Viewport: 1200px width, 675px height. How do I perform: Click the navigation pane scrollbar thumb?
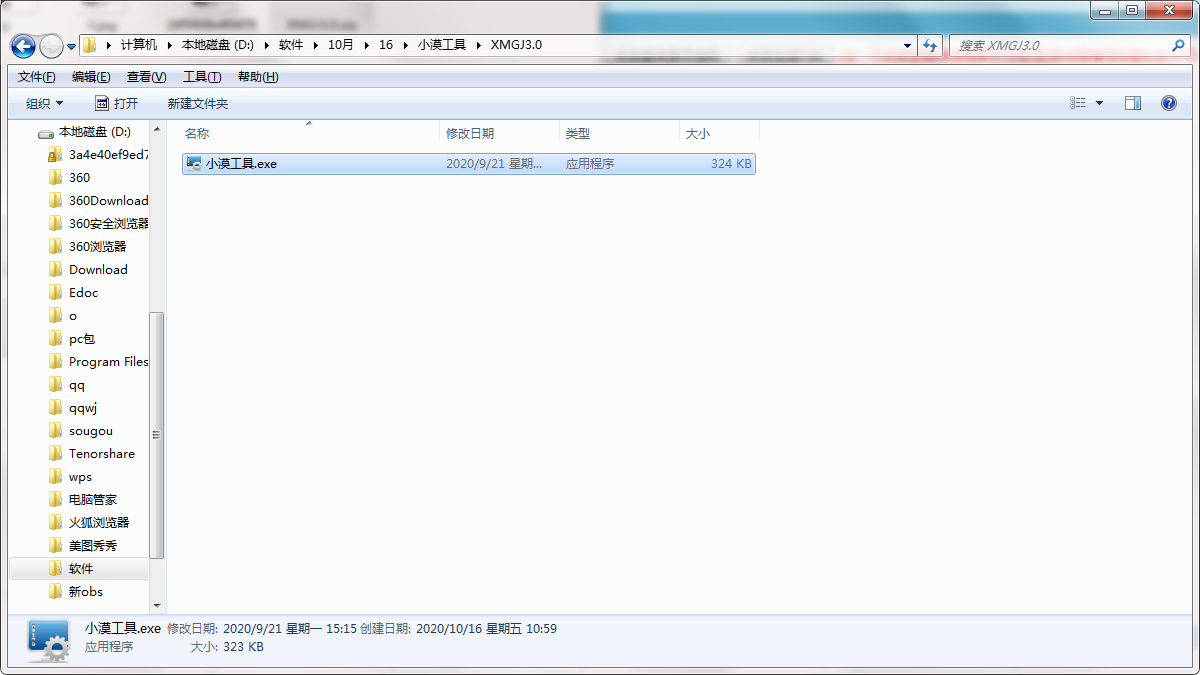tap(156, 435)
